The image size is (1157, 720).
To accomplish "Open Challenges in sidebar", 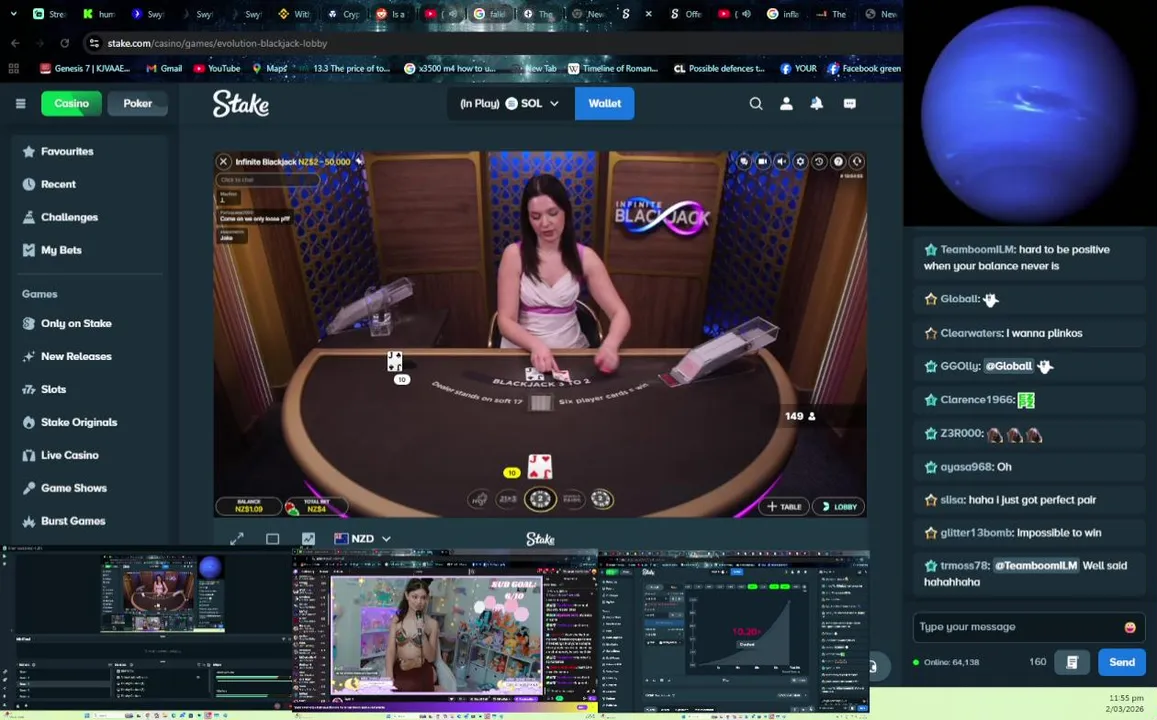I will tap(89, 217).
